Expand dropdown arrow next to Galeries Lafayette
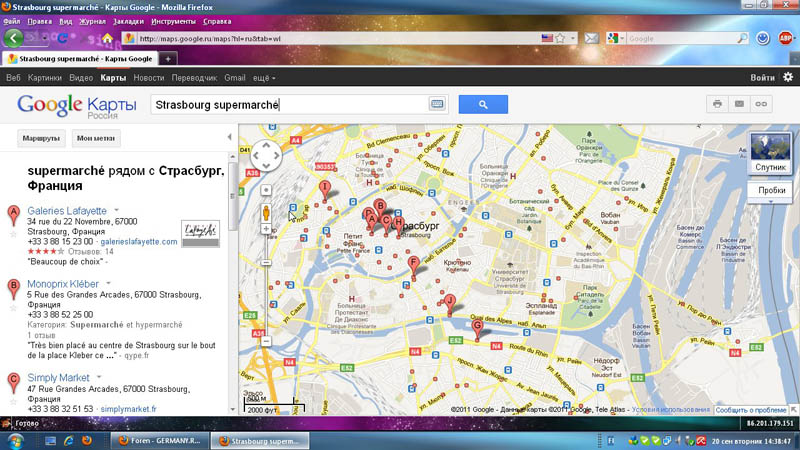 (117, 211)
